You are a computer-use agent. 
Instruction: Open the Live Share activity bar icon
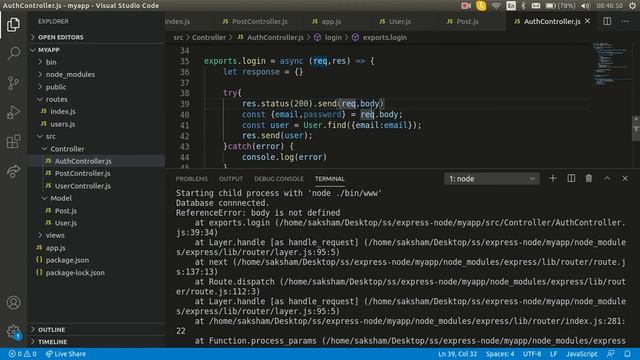click(x=13, y=171)
